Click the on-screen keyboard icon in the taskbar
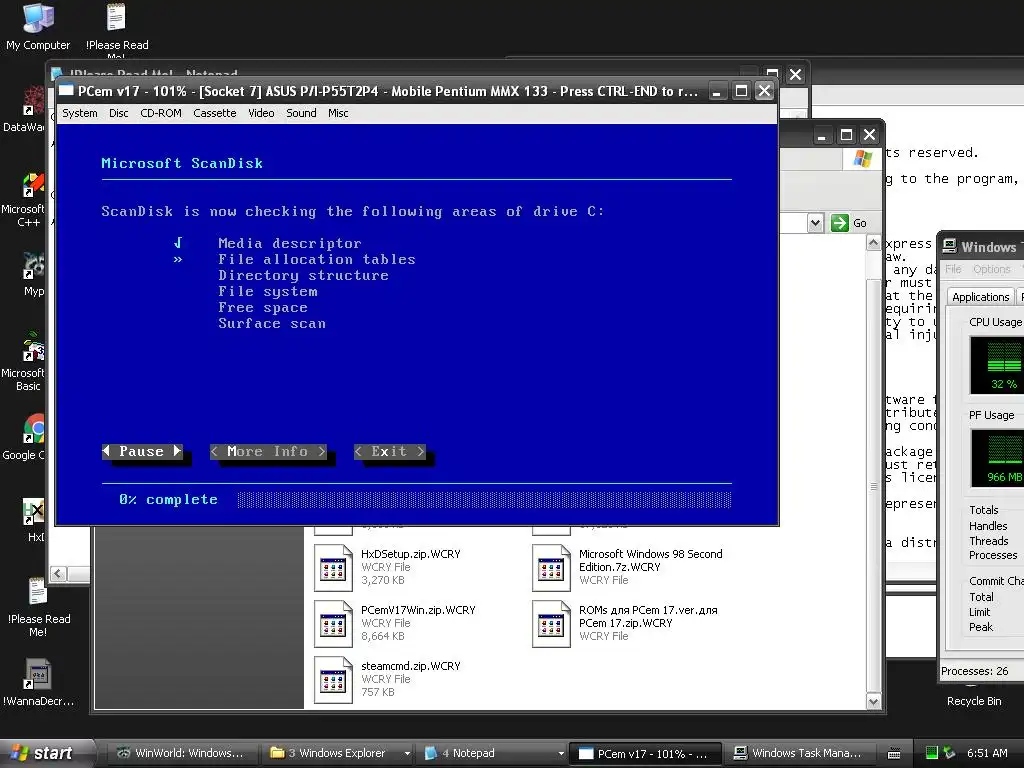The height and width of the screenshot is (768, 1024). pos(894,754)
